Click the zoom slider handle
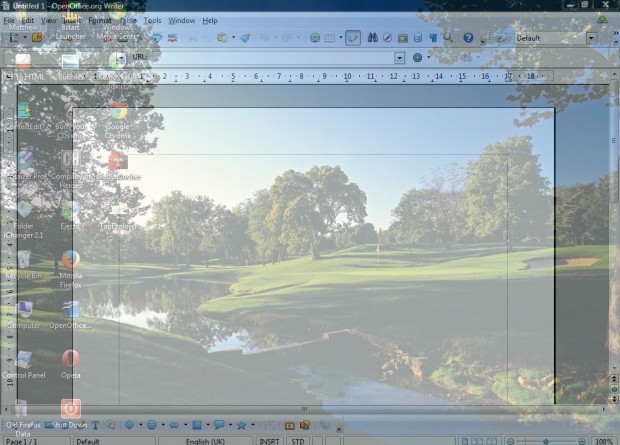This screenshot has height=445, width=620. (x=546, y=441)
